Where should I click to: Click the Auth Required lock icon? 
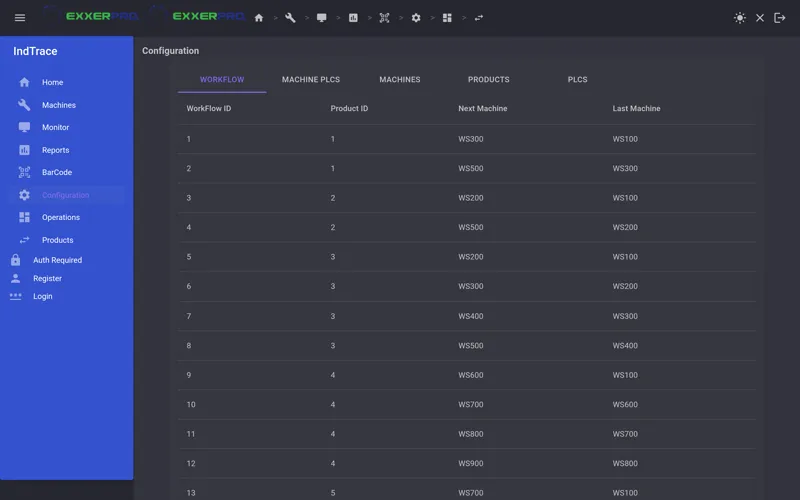click(x=15, y=260)
